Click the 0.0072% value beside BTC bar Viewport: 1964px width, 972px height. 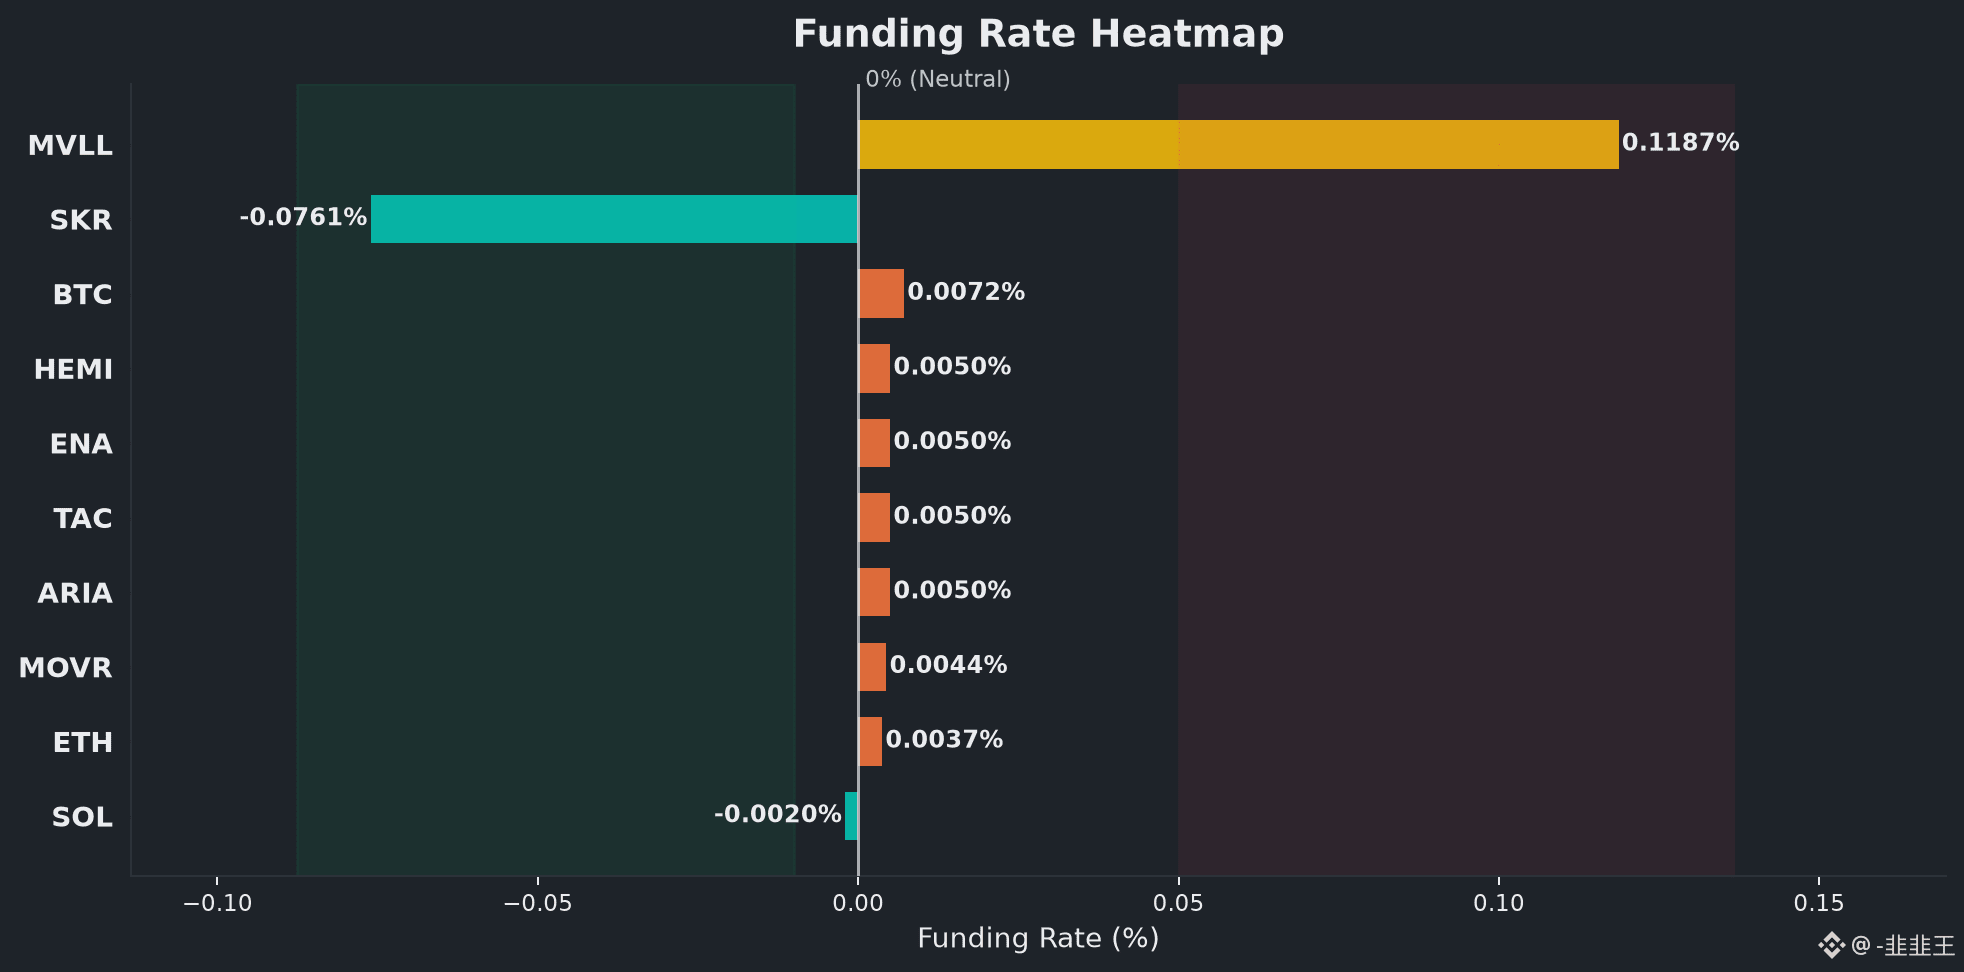click(x=966, y=292)
